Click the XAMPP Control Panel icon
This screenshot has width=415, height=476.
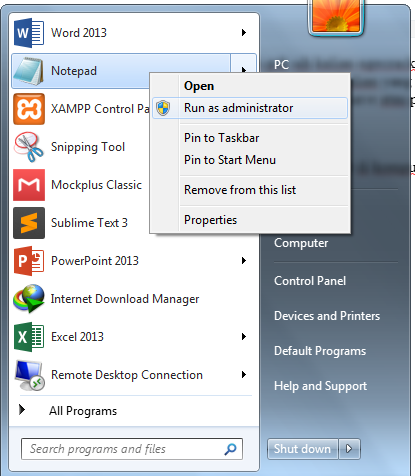(29, 109)
